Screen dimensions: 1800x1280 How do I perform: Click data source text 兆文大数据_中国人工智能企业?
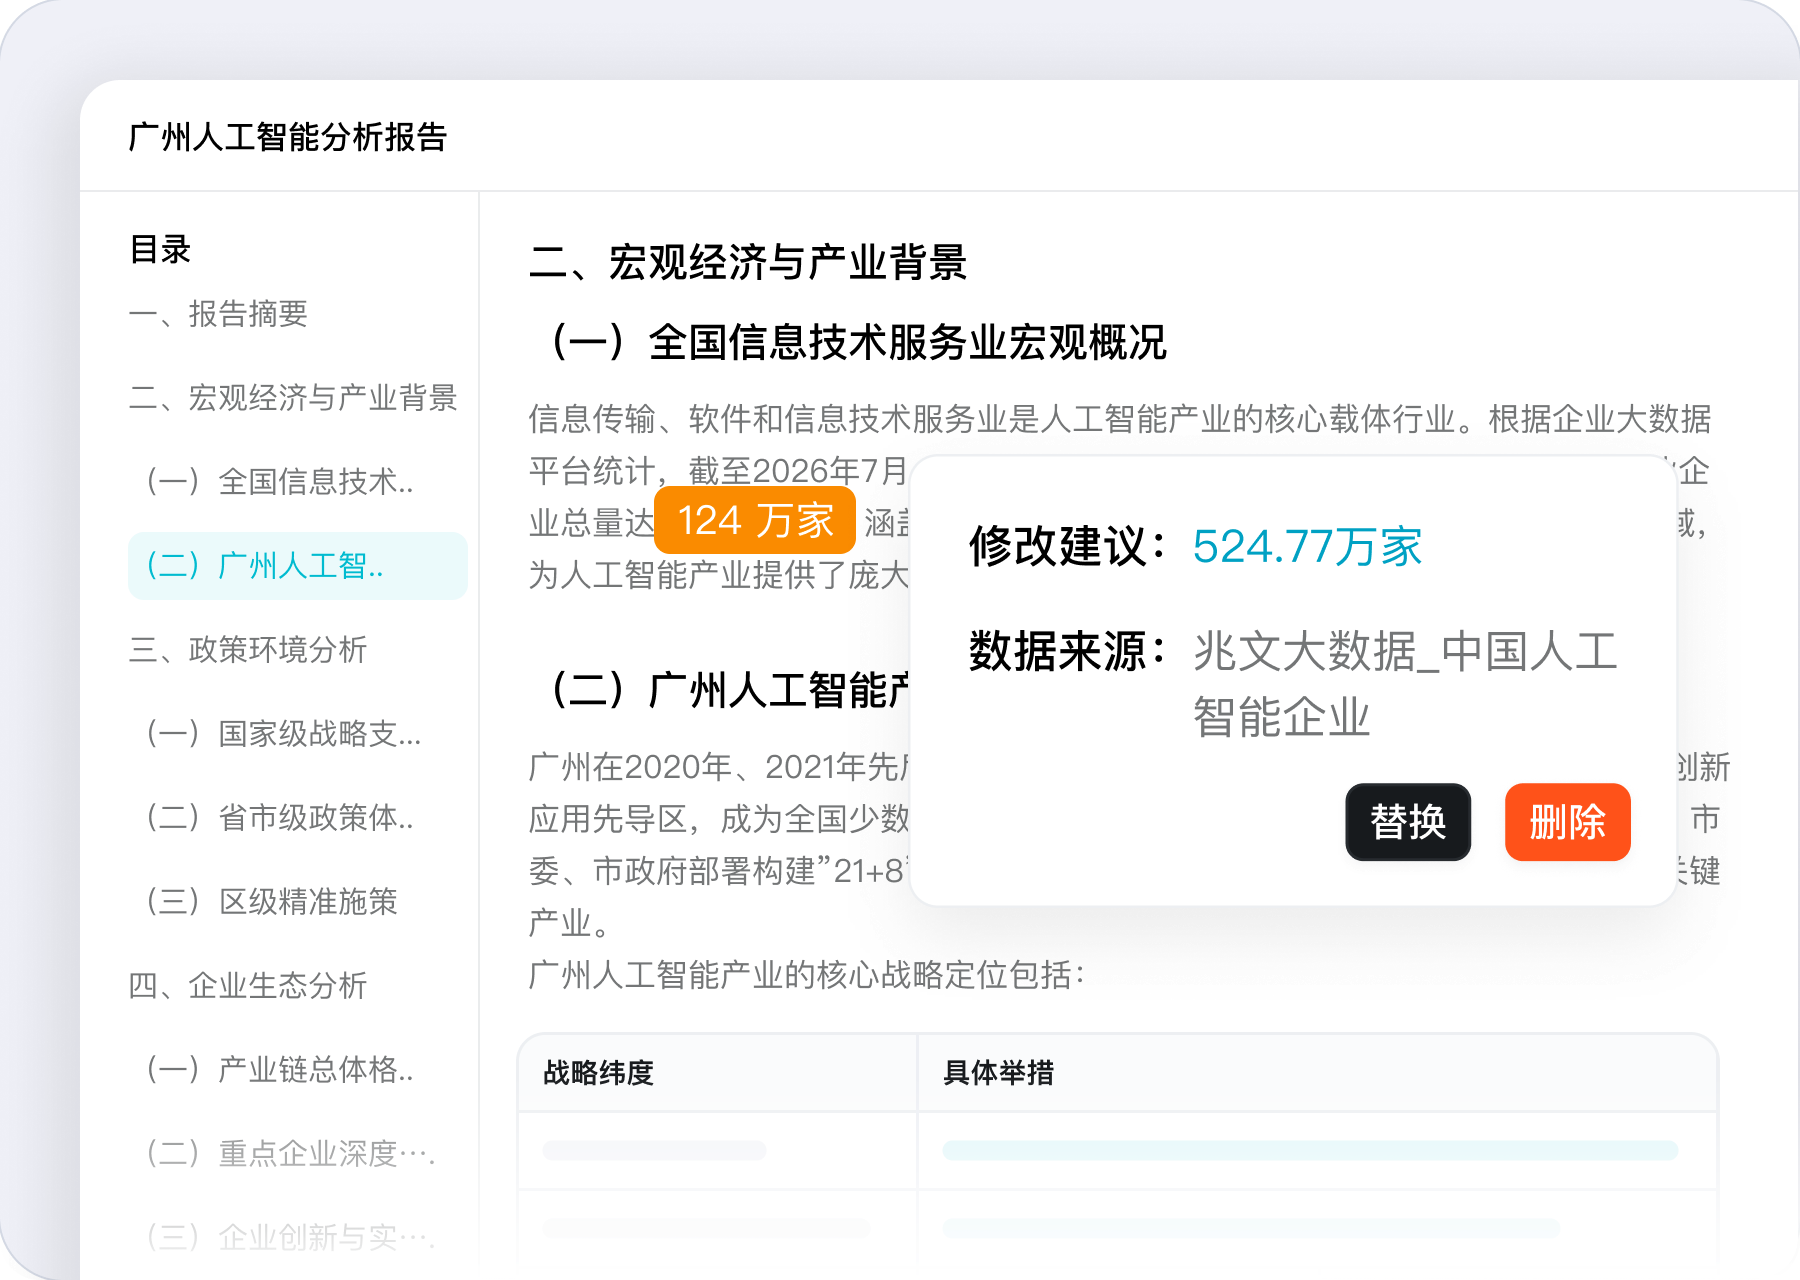click(1405, 685)
